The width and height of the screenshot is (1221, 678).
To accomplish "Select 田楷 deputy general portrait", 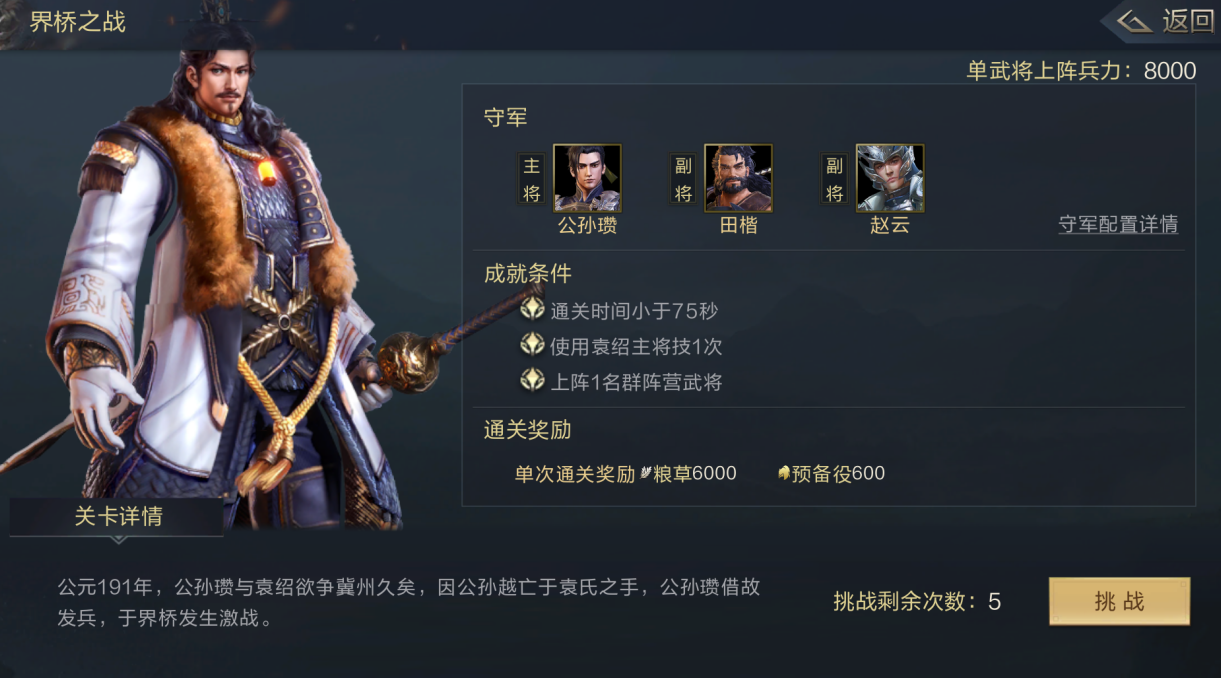I will [738, 178].
